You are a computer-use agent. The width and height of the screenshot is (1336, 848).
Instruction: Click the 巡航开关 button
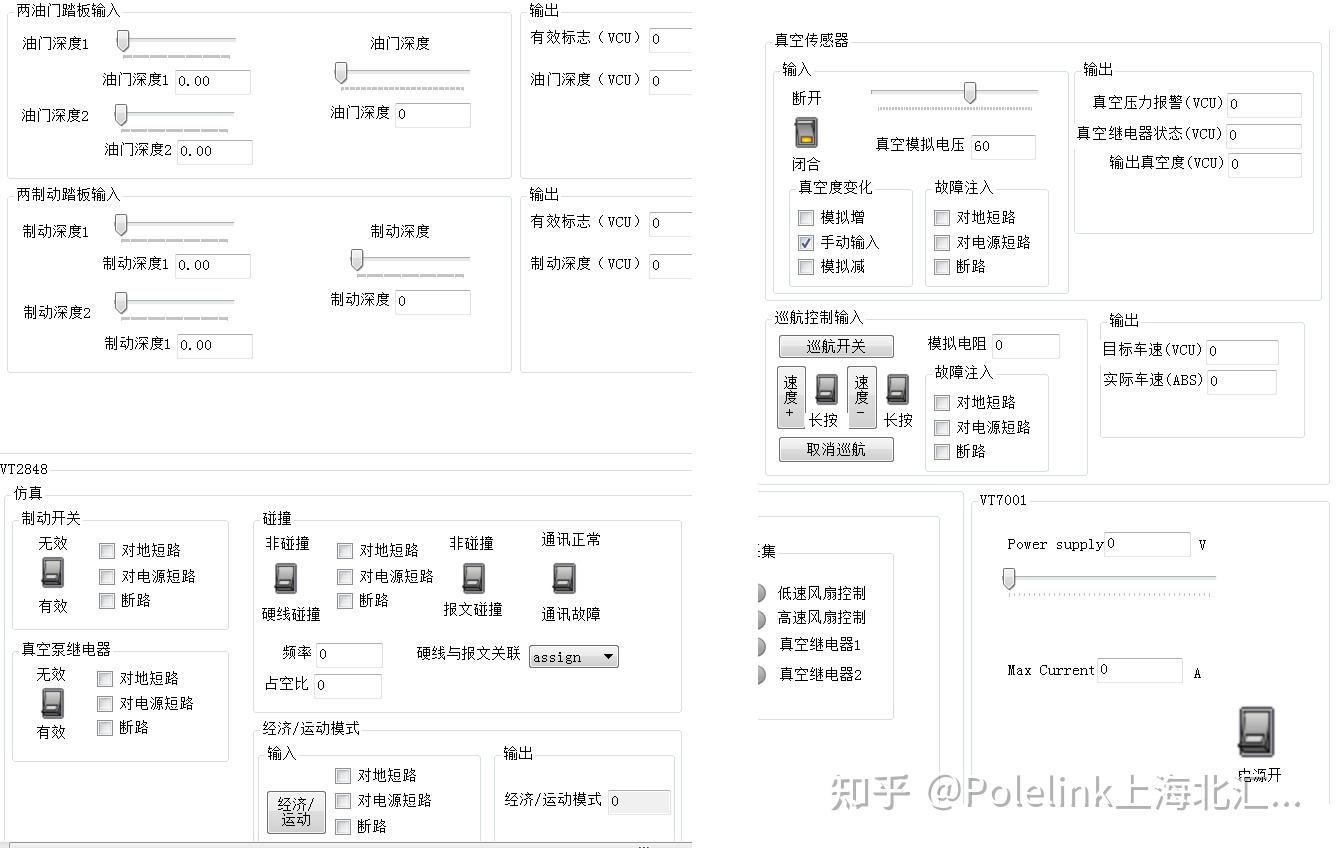coord(836,345)
